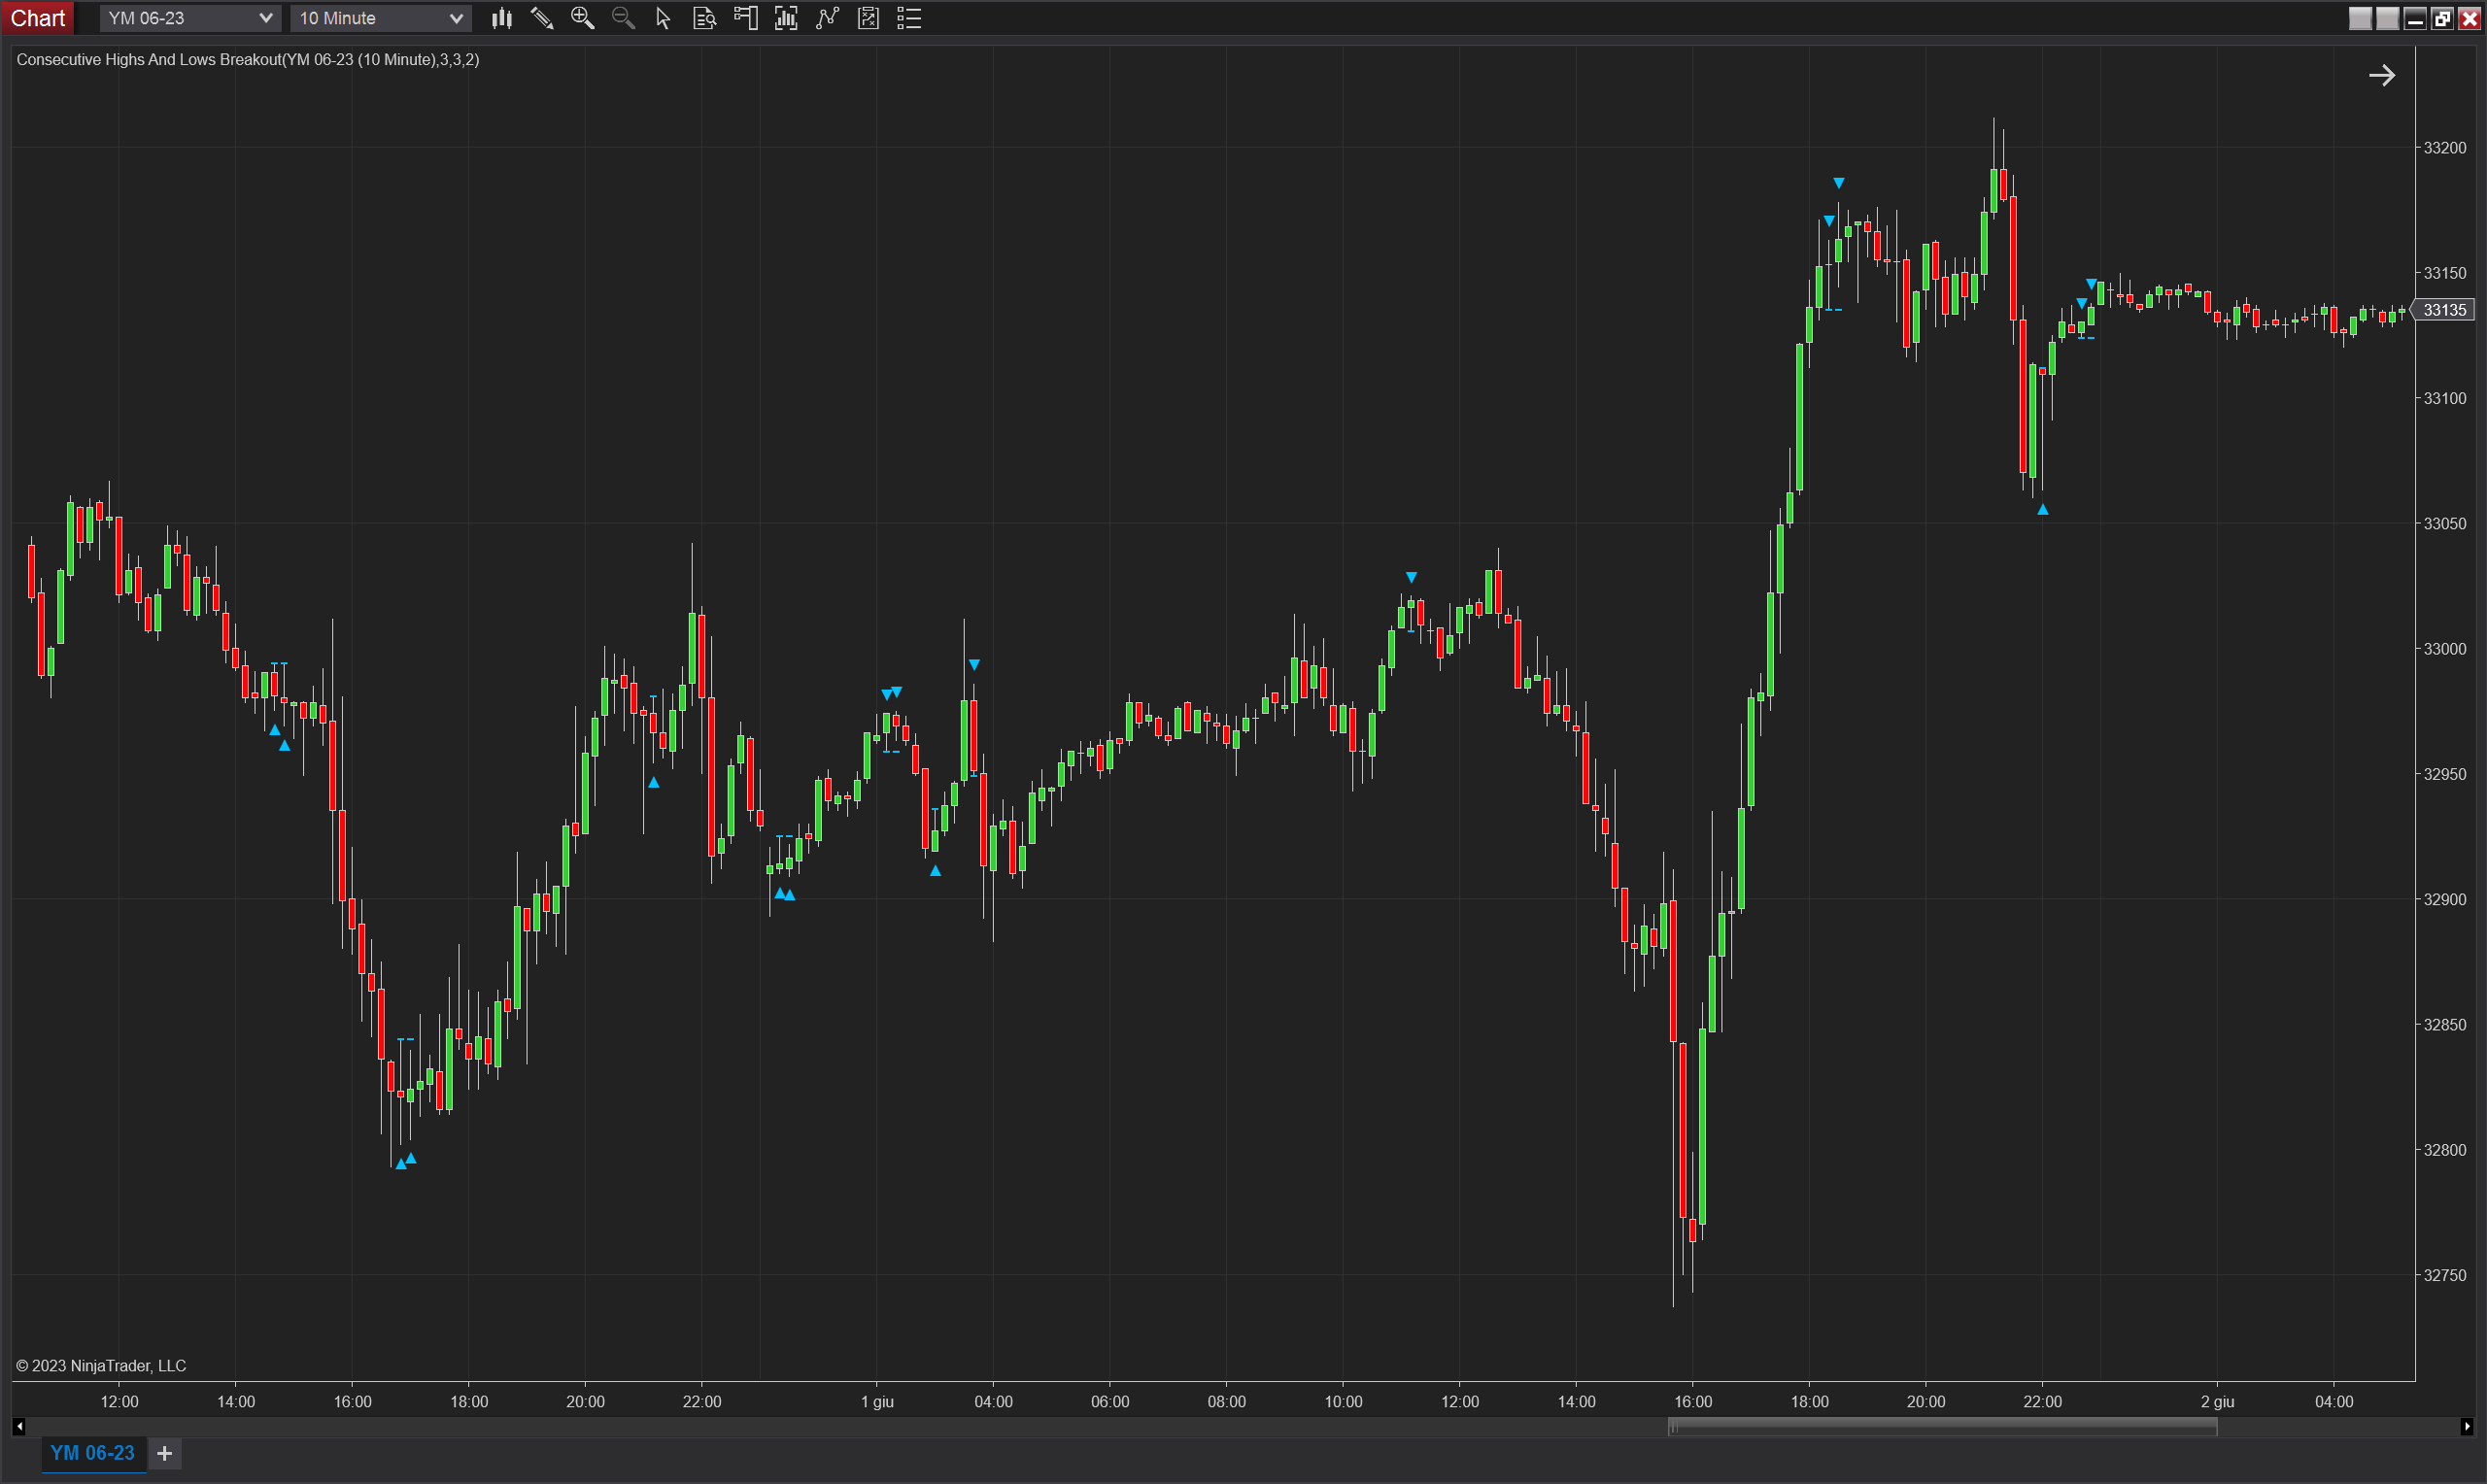The width and height of the screenshot is (2487, 1484).
Task: Click the 33200 price axis label
Action: point(2445,148)
